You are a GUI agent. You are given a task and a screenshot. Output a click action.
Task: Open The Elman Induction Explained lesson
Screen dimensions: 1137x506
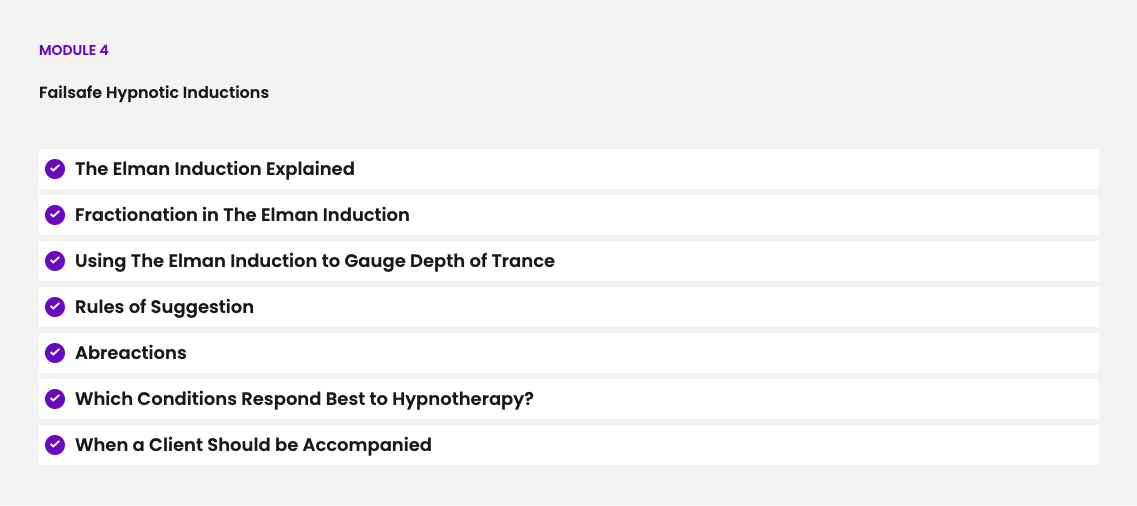click(214, 169)
